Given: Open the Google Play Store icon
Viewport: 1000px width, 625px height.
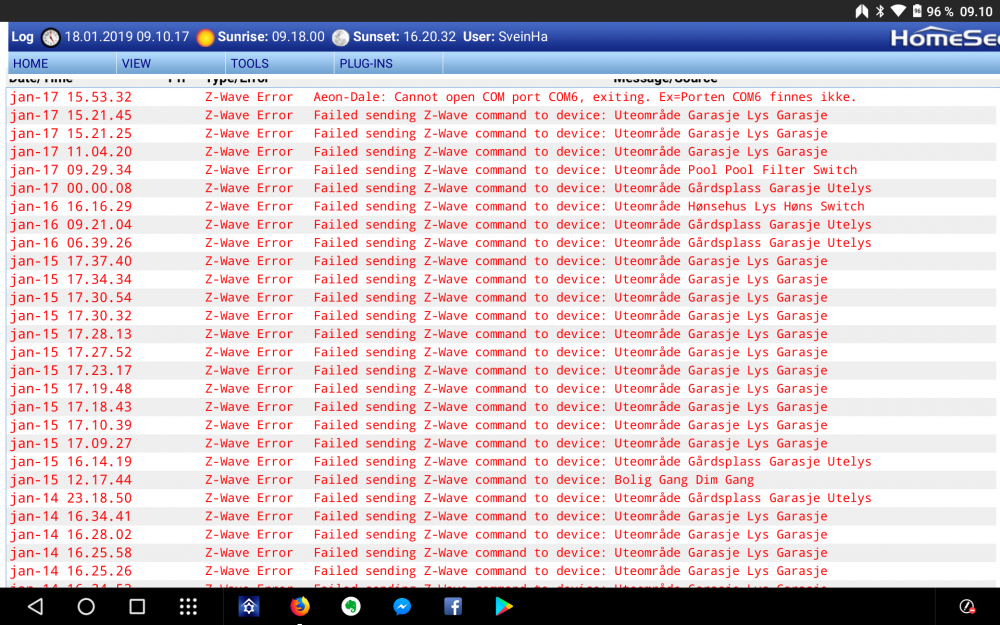Looking at the screenshot, I should [x=504, y=606].
